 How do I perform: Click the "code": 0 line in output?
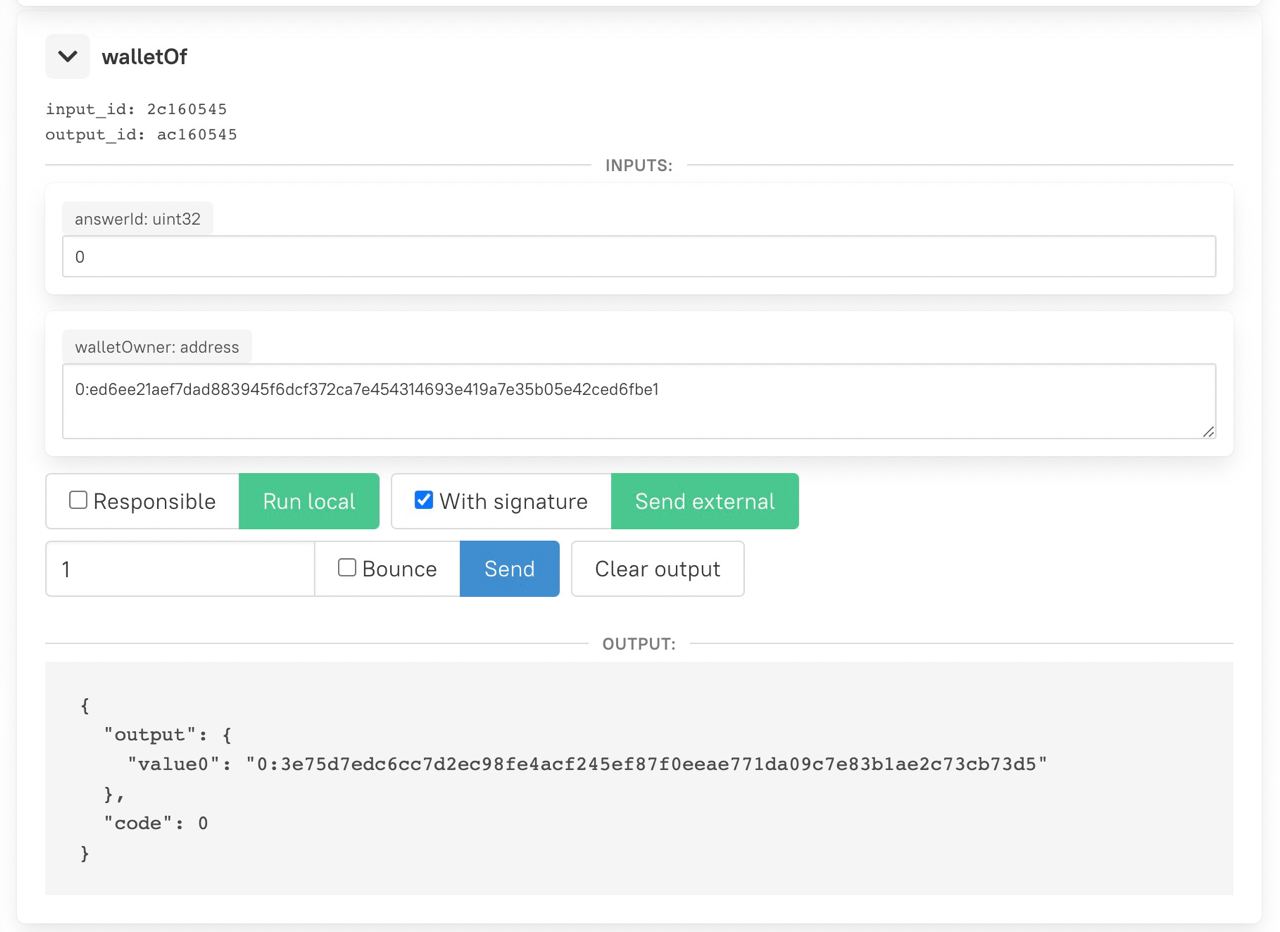point(155,824)
